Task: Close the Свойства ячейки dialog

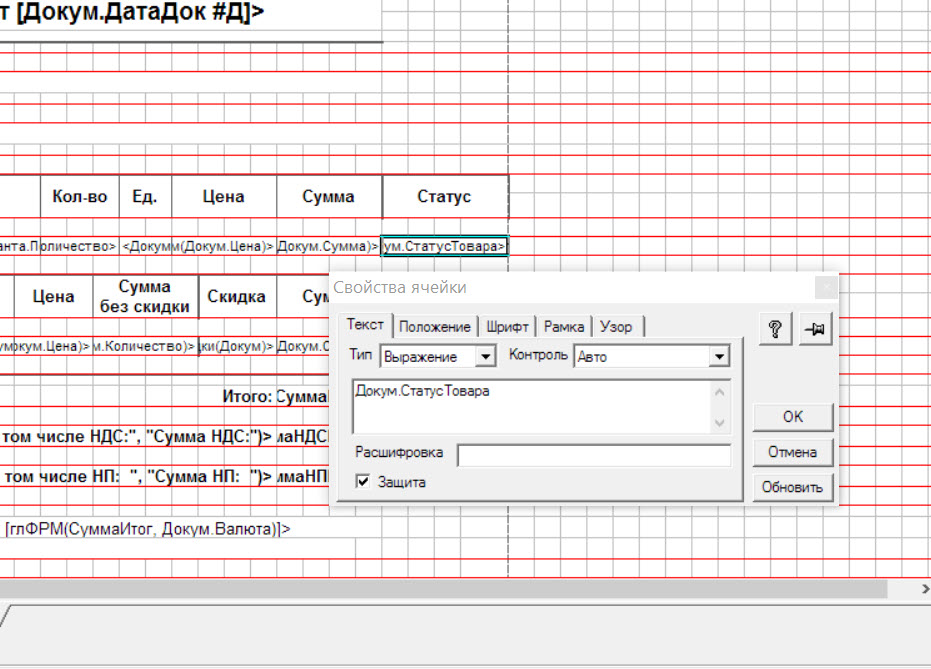Action: (826, 287)
